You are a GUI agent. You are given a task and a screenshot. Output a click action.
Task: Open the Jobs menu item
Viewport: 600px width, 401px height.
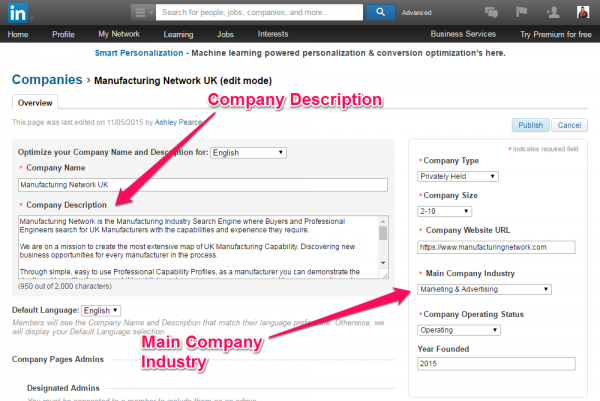(225, 34)
